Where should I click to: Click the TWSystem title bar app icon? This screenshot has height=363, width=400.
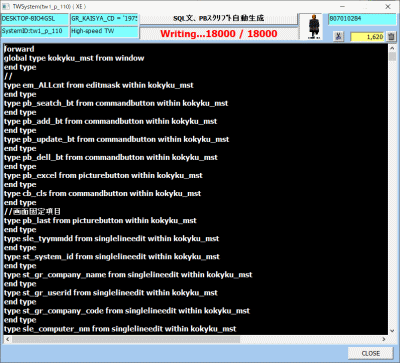point(6,6)
